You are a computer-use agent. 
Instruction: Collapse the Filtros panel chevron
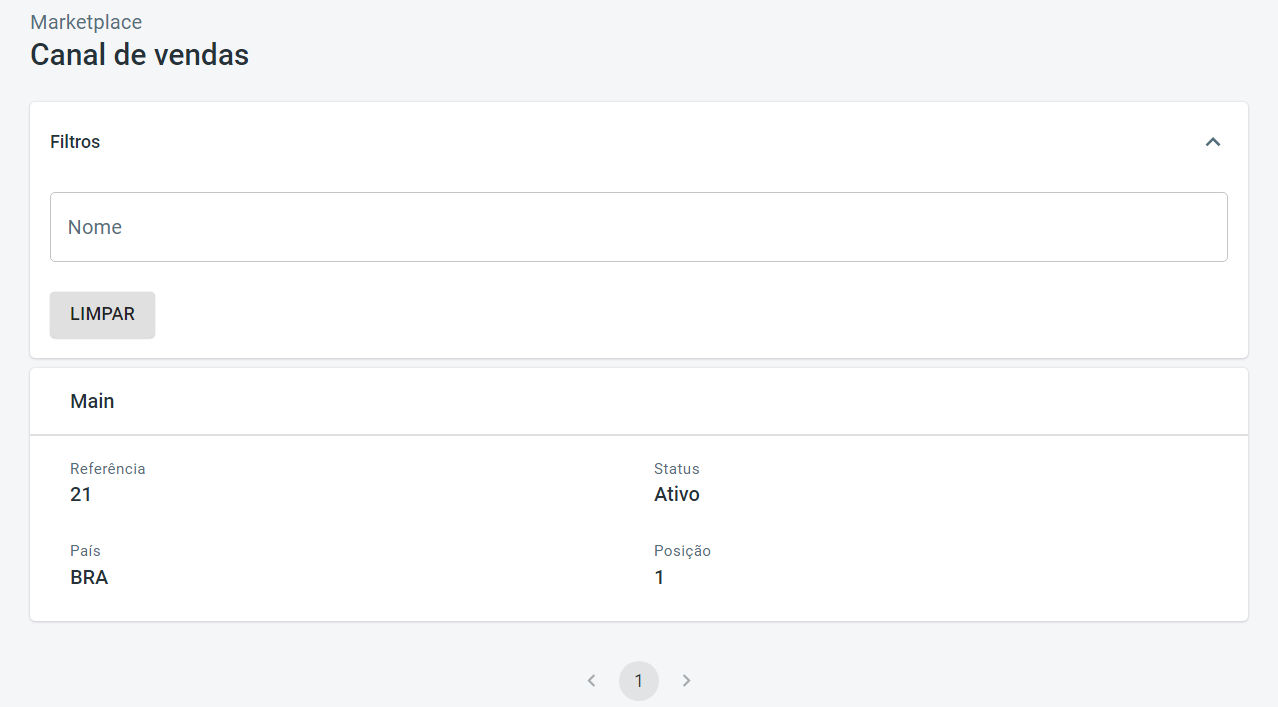coord(1212,142)
